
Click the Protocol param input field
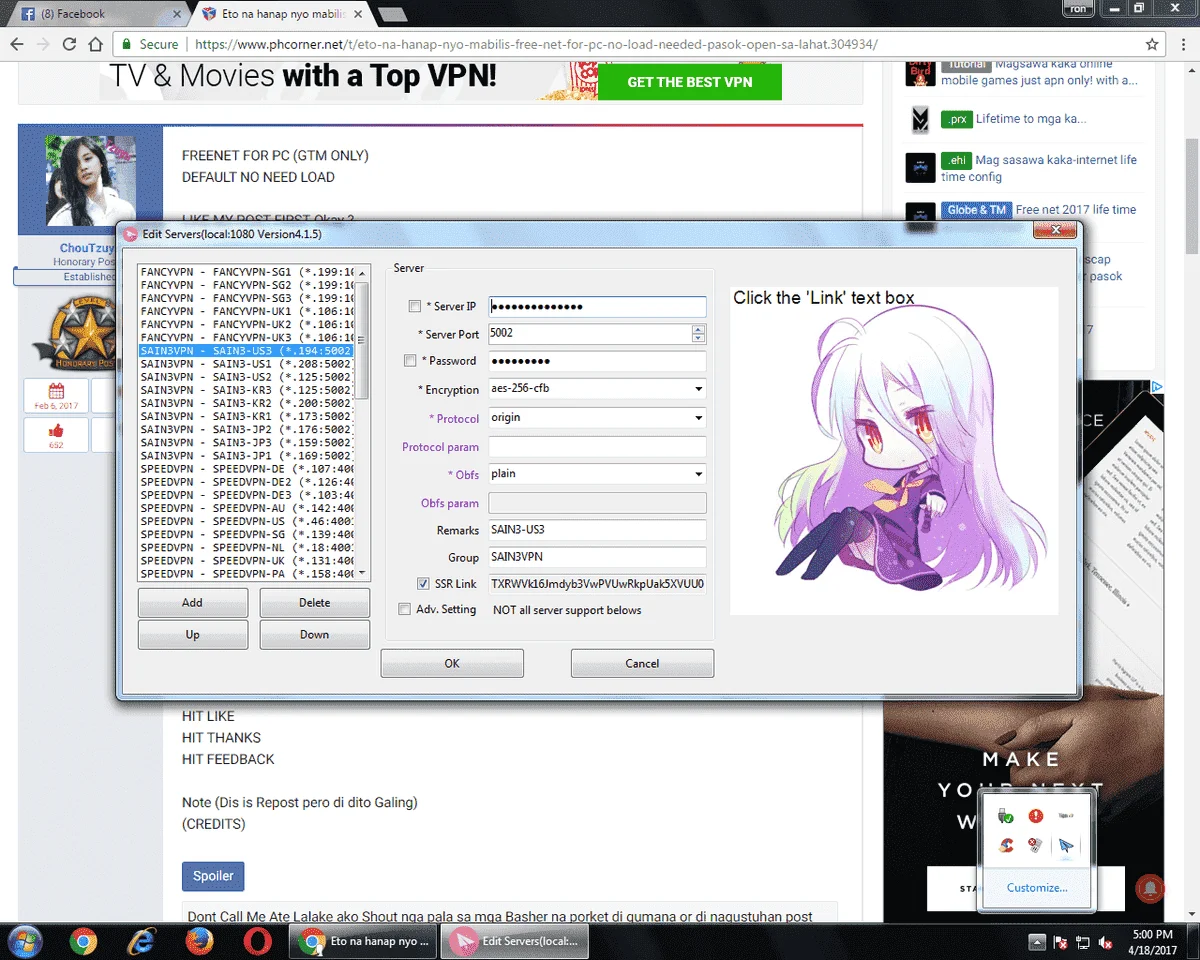[597, 447]
